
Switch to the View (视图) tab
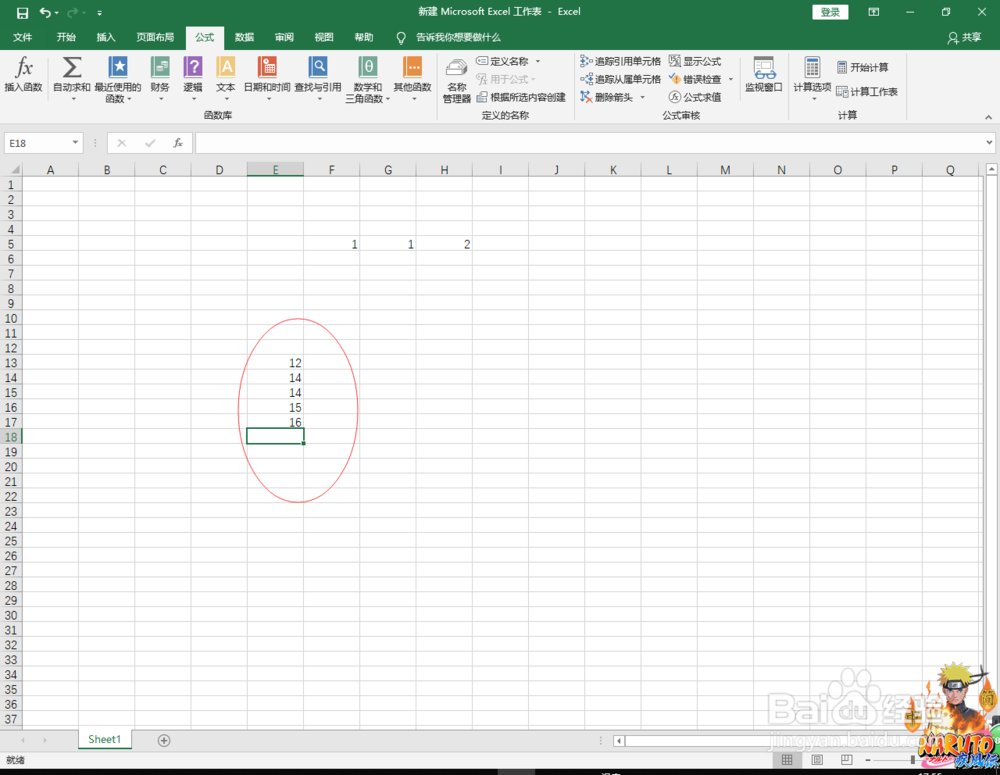[x=324, y=37]
